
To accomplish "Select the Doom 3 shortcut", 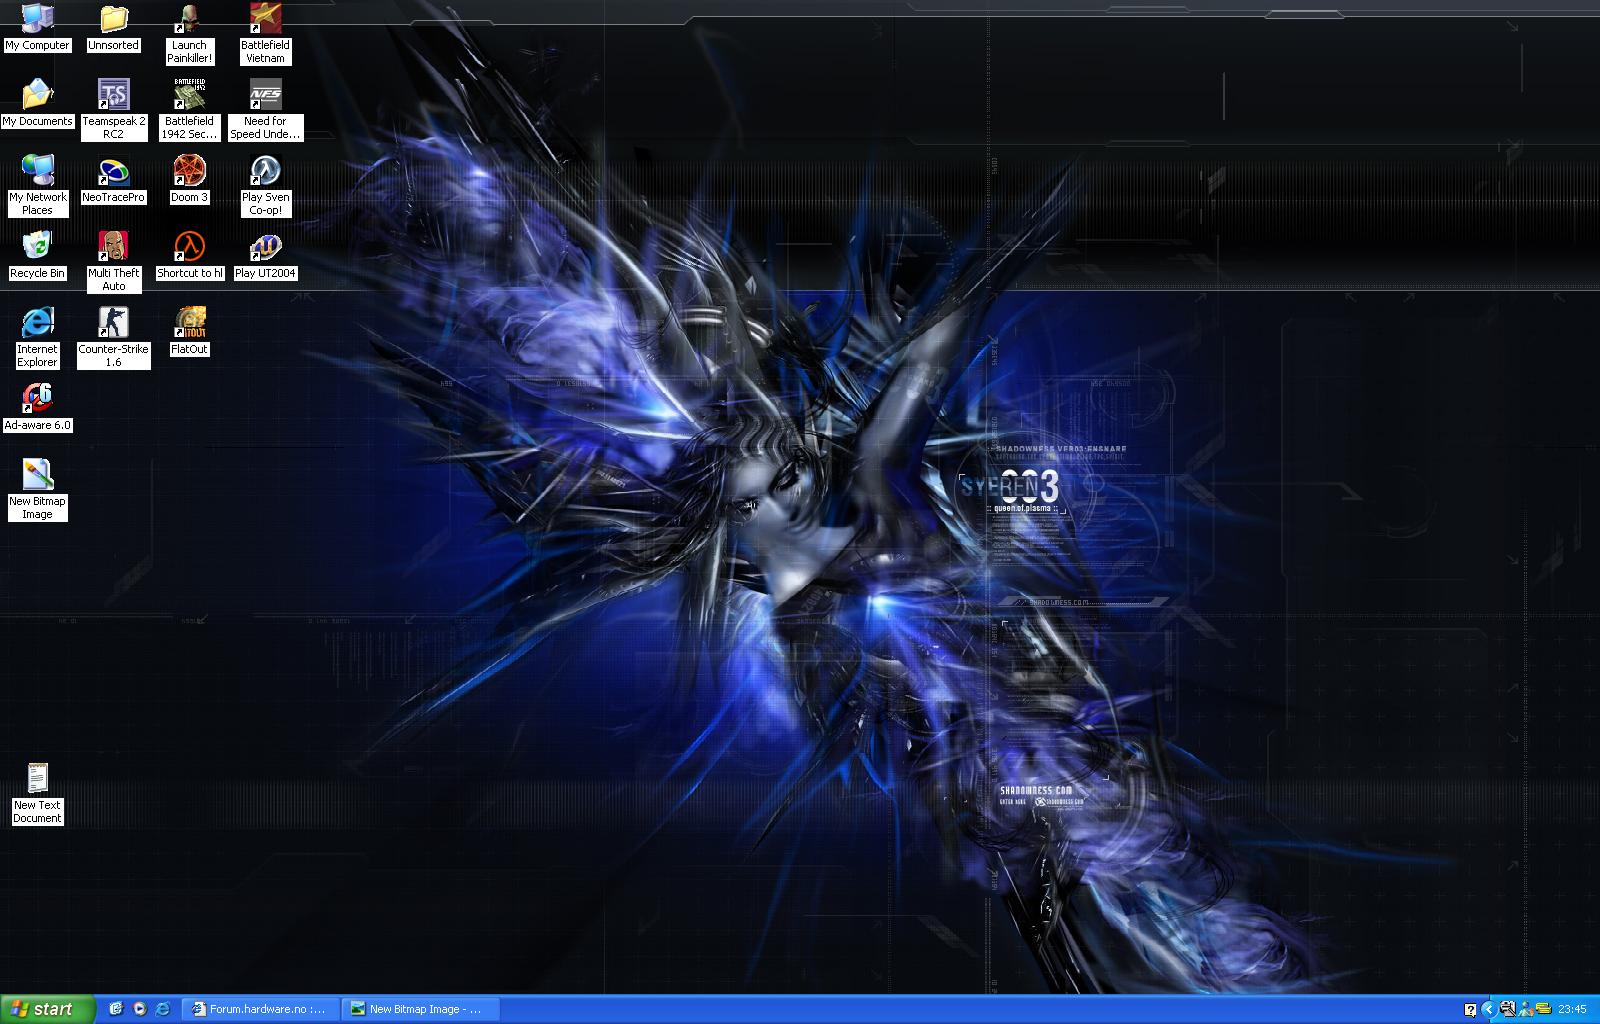I will pyautogui.click(x=189, y=179).
